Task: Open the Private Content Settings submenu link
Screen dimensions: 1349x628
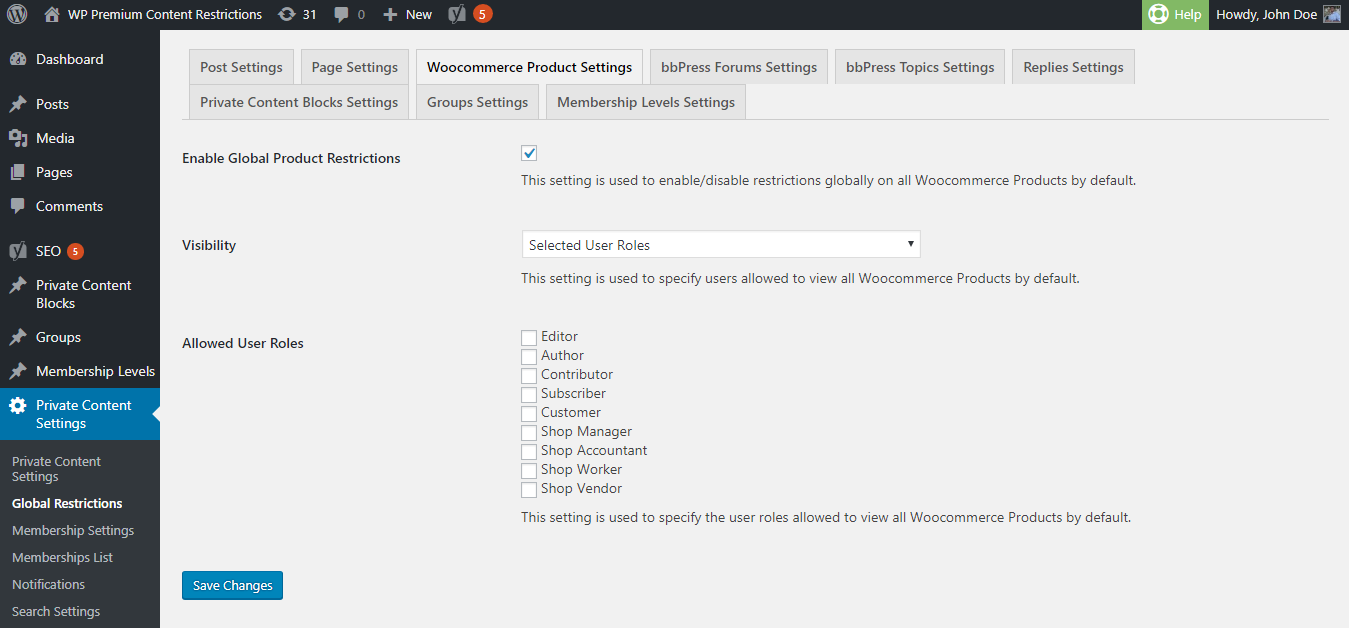Action: click(57, 469)
